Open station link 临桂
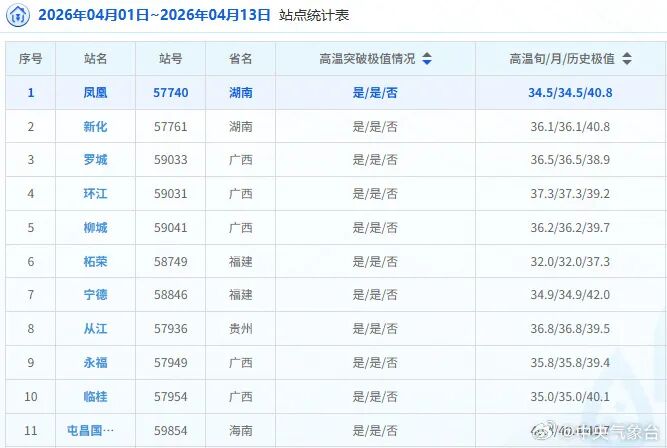 (96, 397)
